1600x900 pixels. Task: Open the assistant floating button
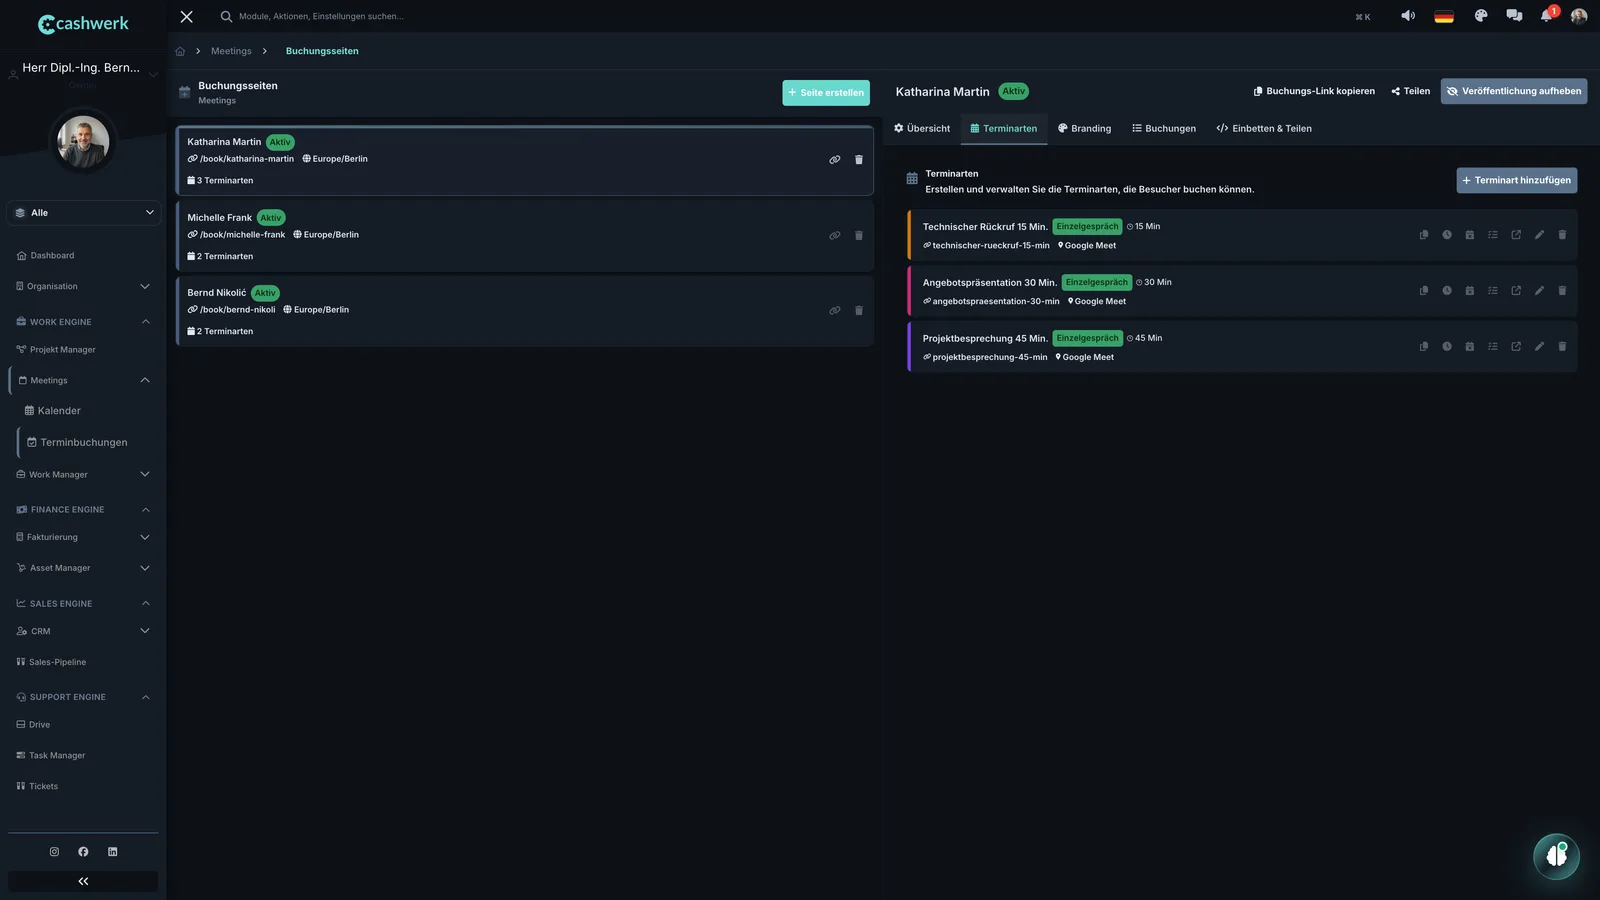click(x=1556, y=856)
